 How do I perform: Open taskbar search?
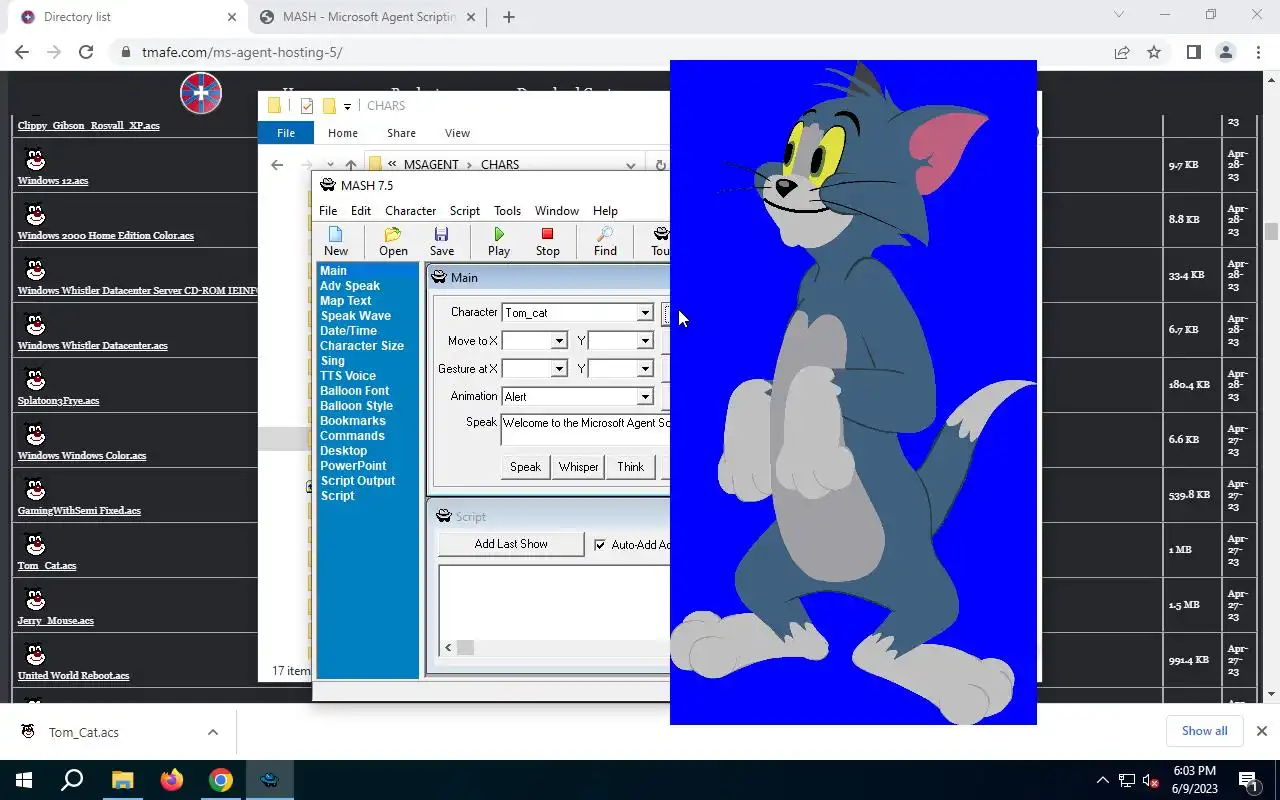tap(72, 780)
